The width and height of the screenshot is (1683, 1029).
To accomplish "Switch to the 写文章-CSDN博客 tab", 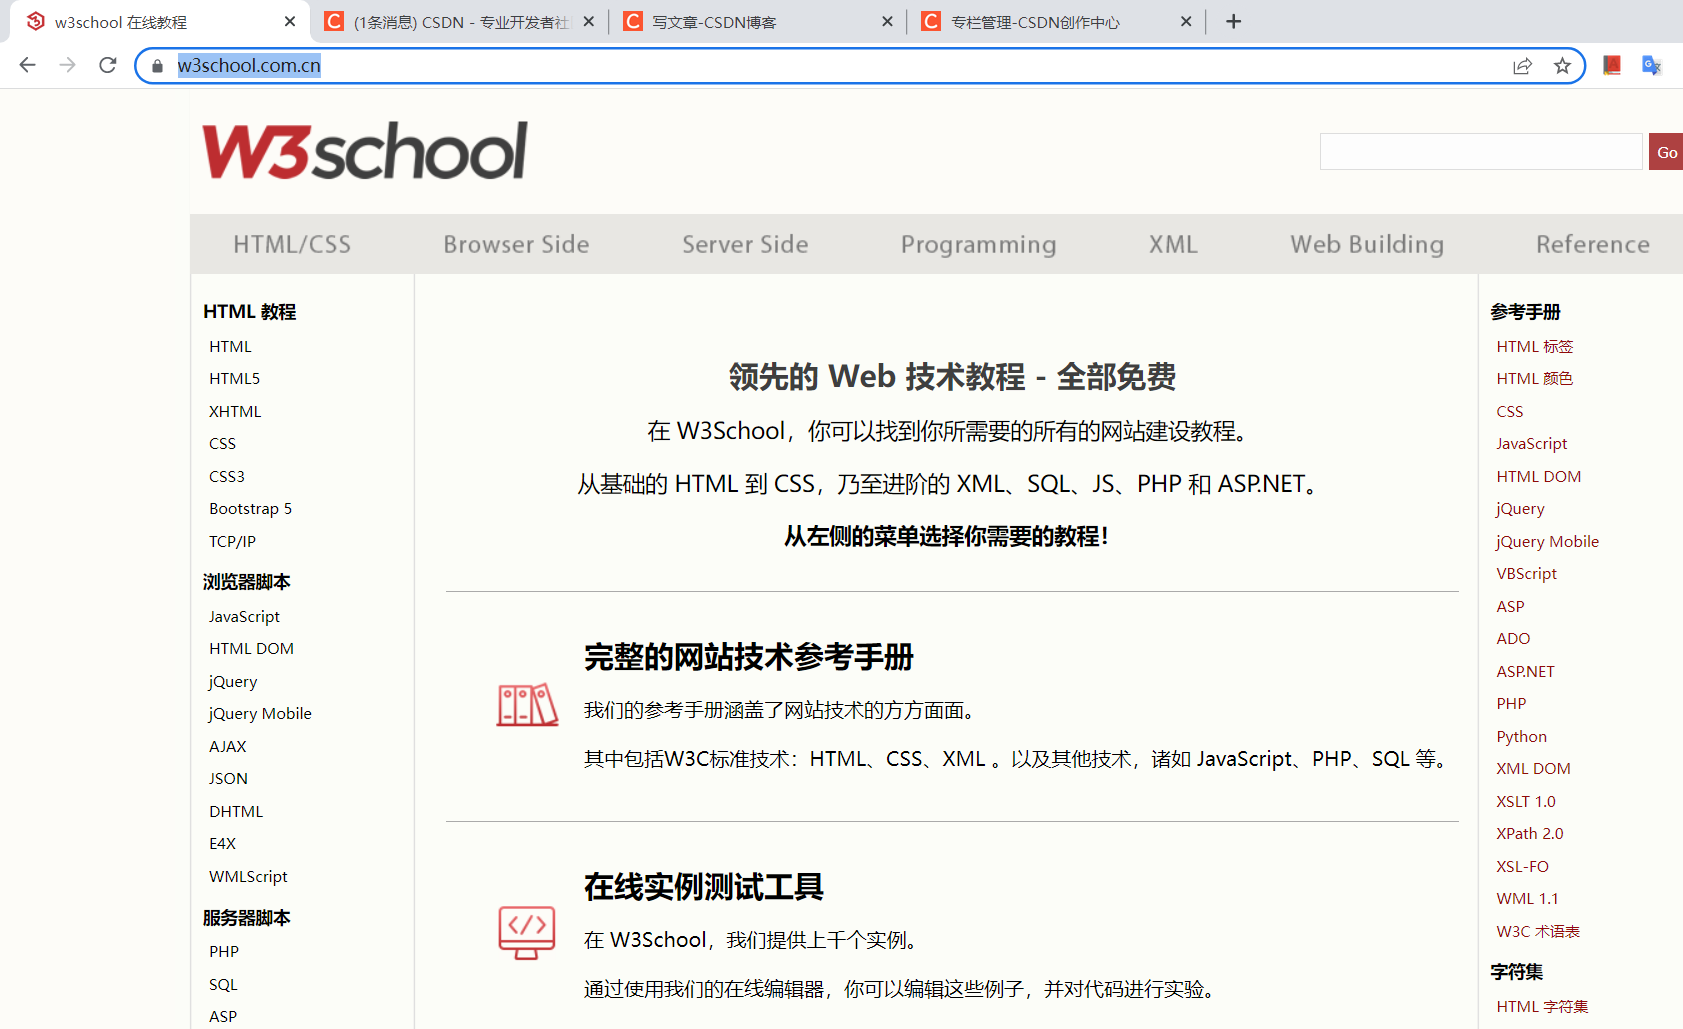I will (758, 22).
